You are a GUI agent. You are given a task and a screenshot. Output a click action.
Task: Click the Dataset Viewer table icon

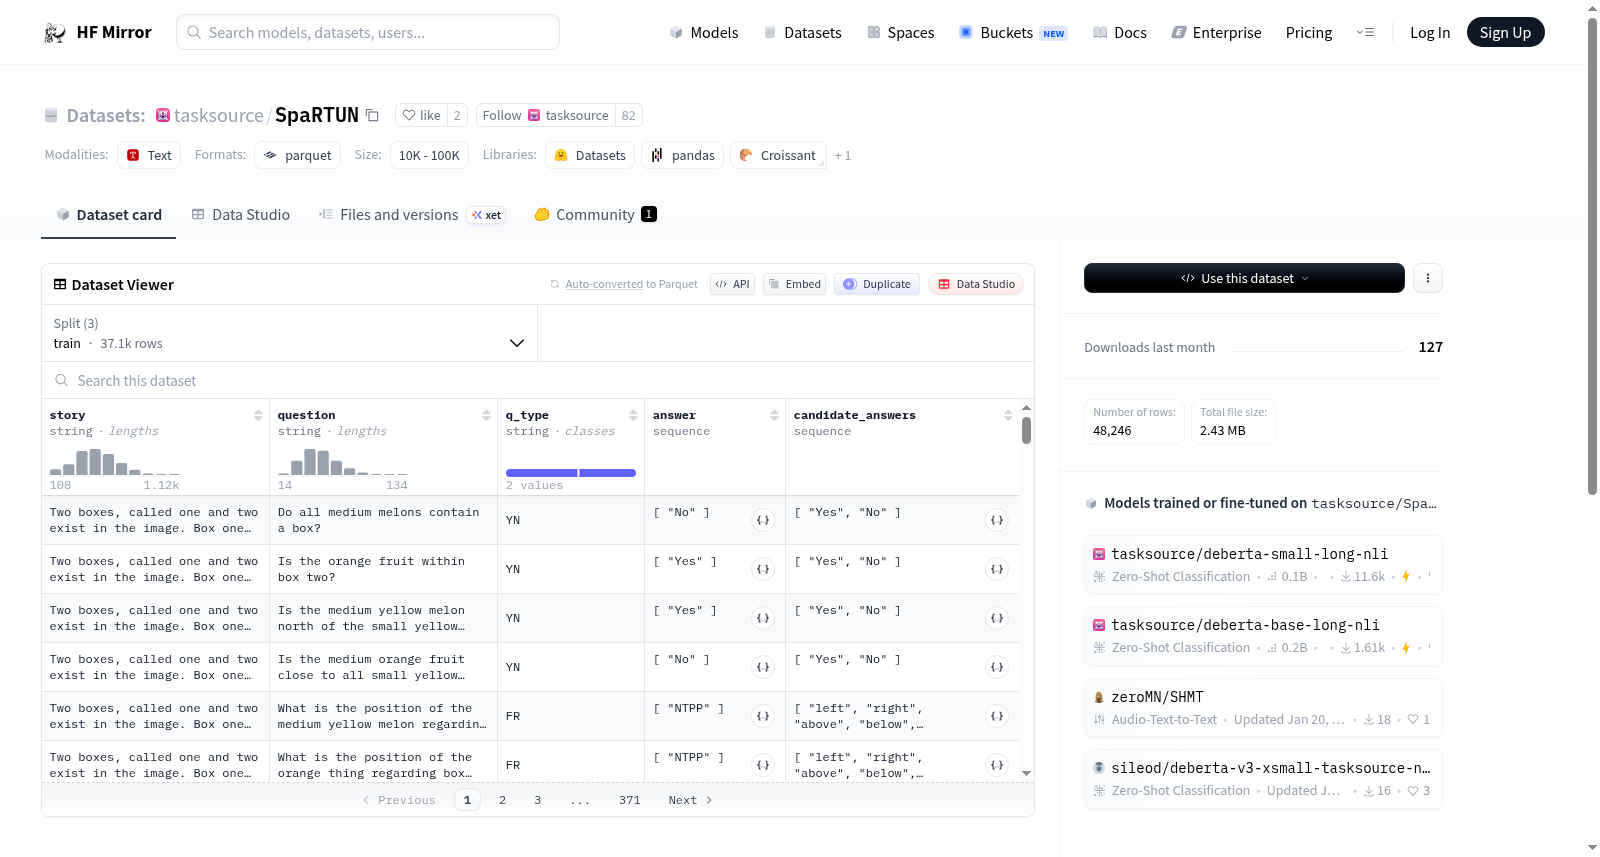[x=60, y=285]
